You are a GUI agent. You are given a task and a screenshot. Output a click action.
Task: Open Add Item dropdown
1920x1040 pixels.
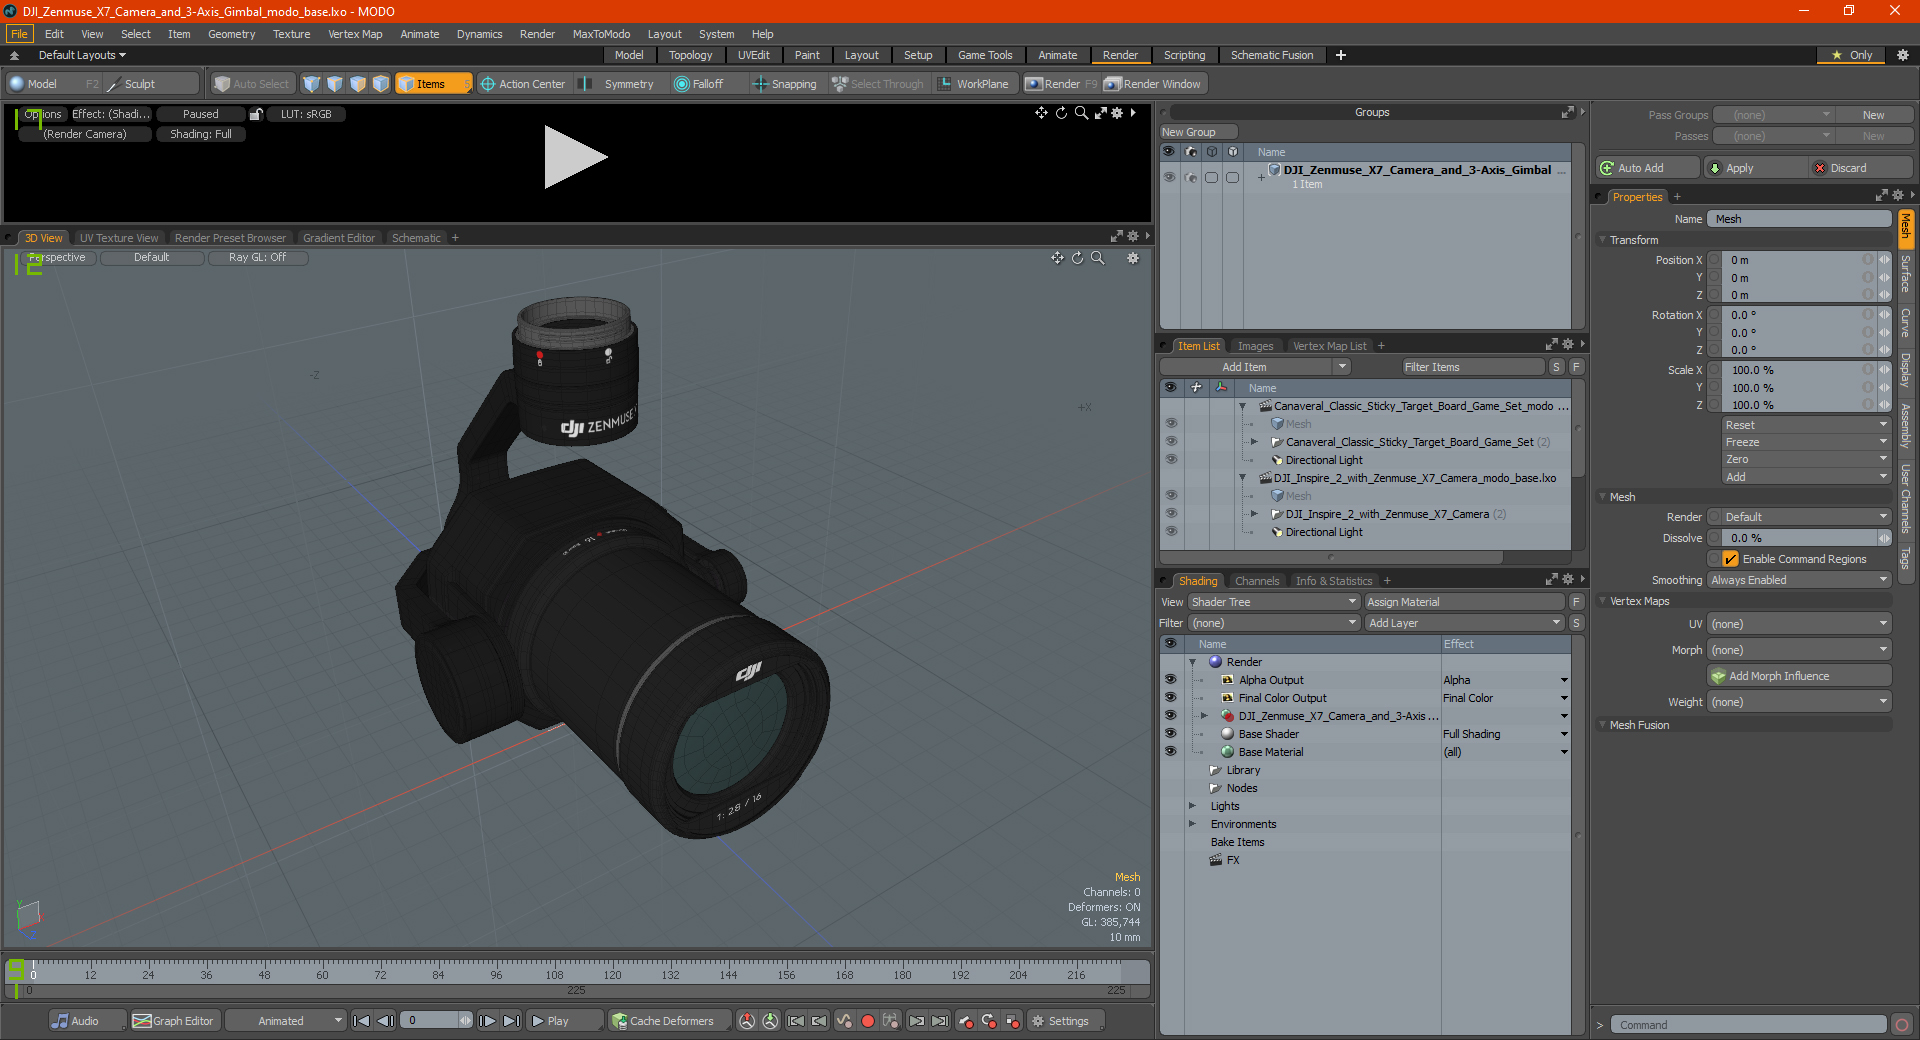point(1256,367)
